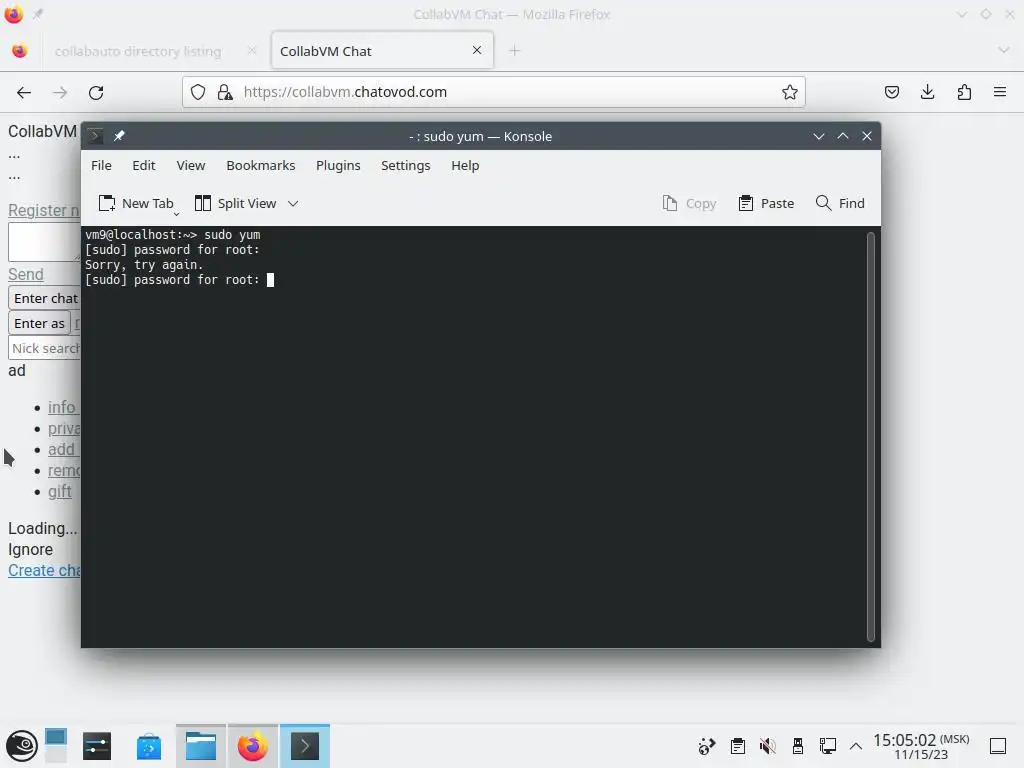
Task: Open the Firefox extensions icon
Action: click(x=964, y=92)
